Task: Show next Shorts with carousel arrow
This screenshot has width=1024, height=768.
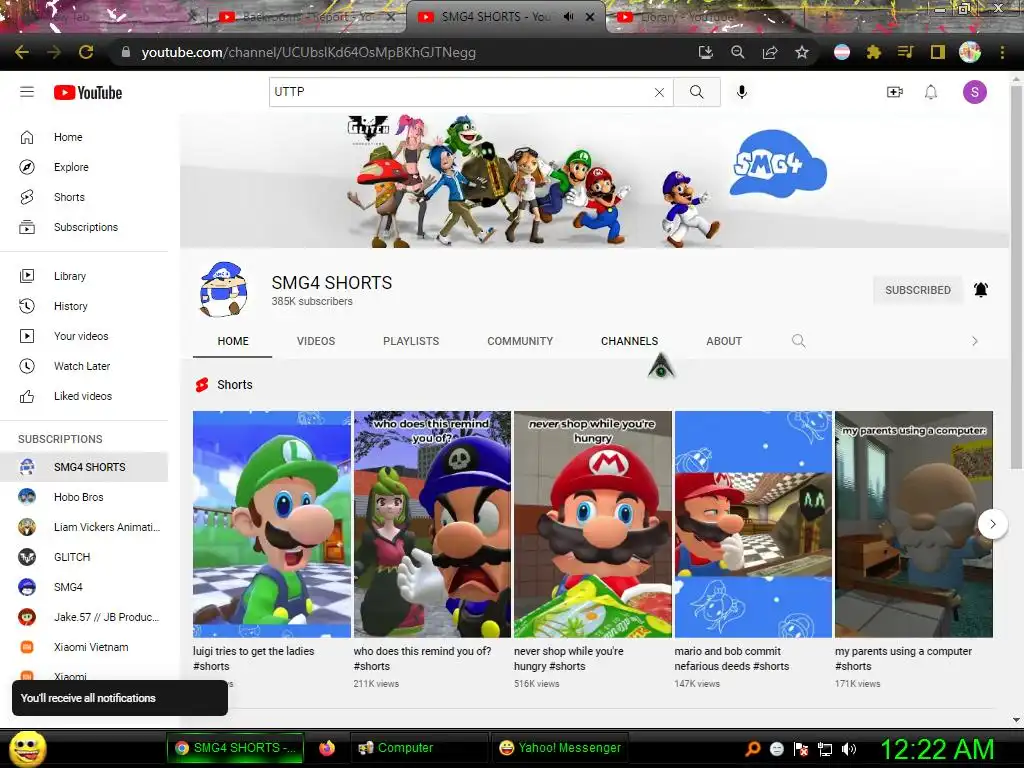Action: (993, 524)
